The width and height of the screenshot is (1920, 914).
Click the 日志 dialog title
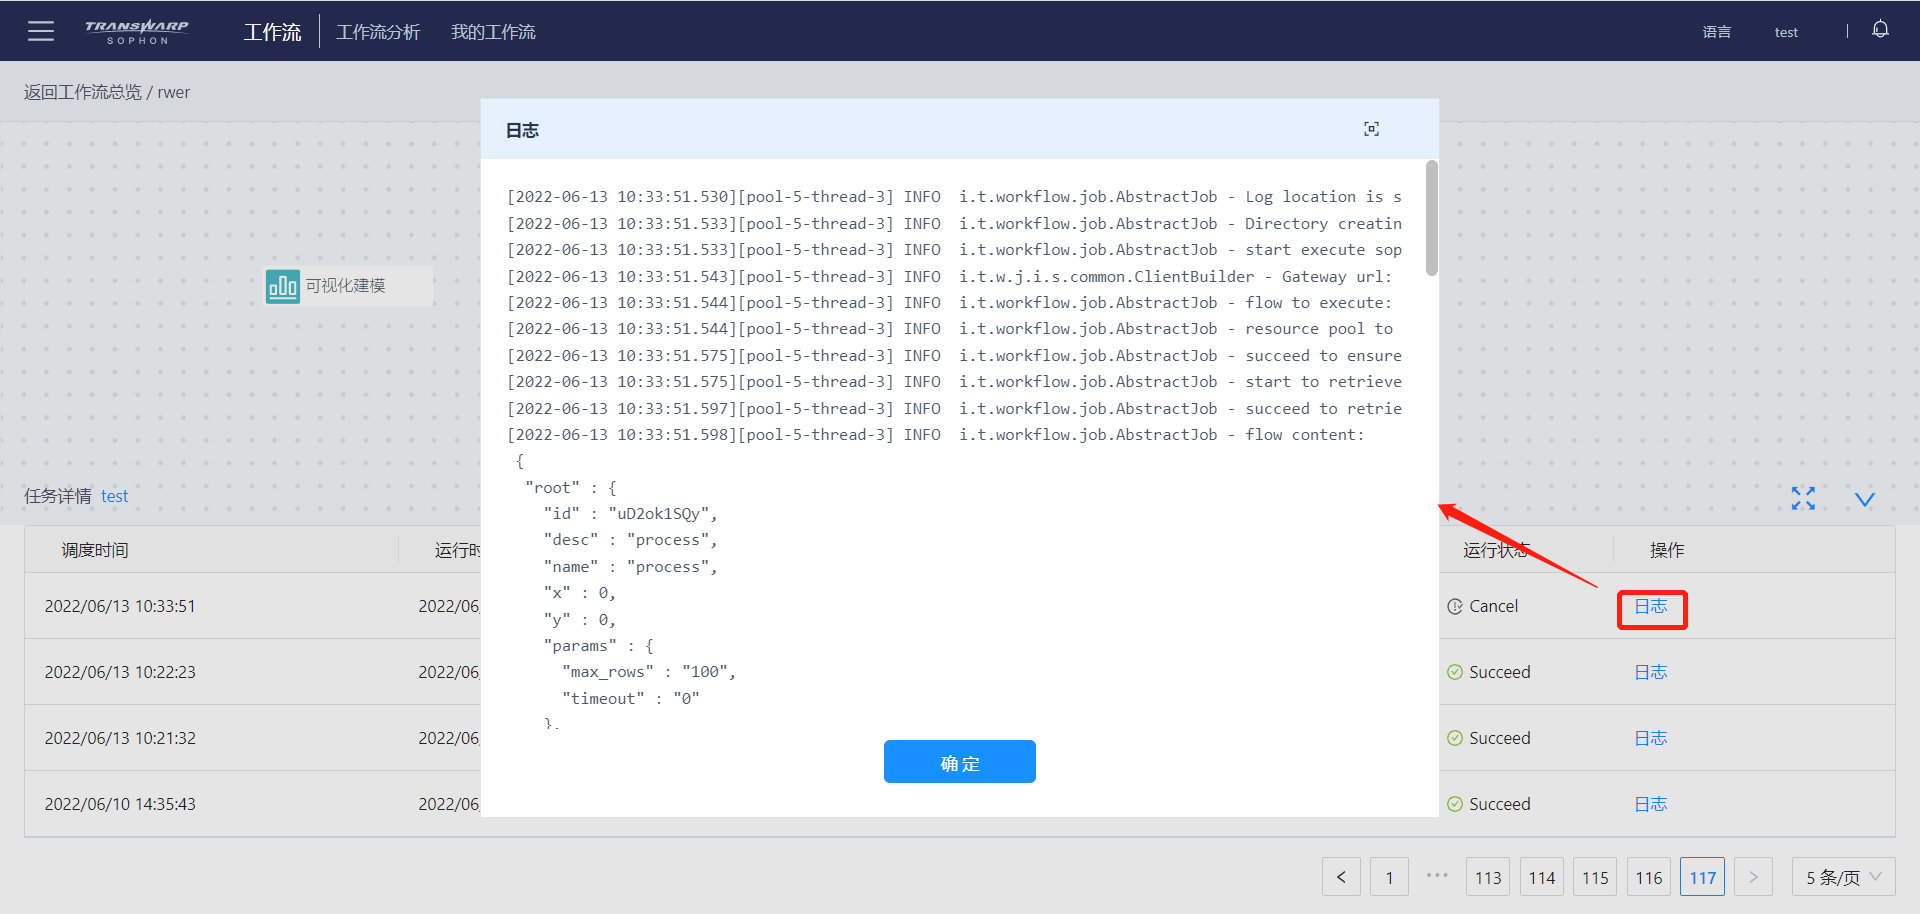(522, 130)
